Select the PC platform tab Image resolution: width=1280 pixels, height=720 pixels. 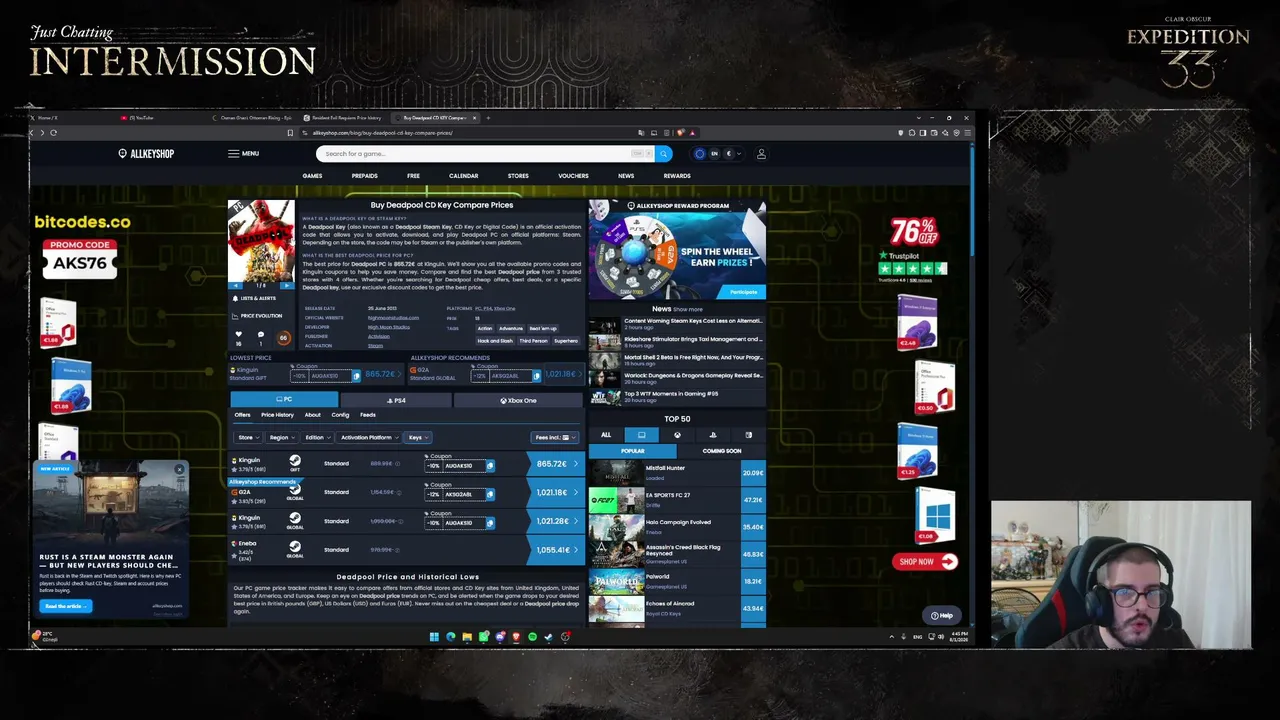coord(284,400)
